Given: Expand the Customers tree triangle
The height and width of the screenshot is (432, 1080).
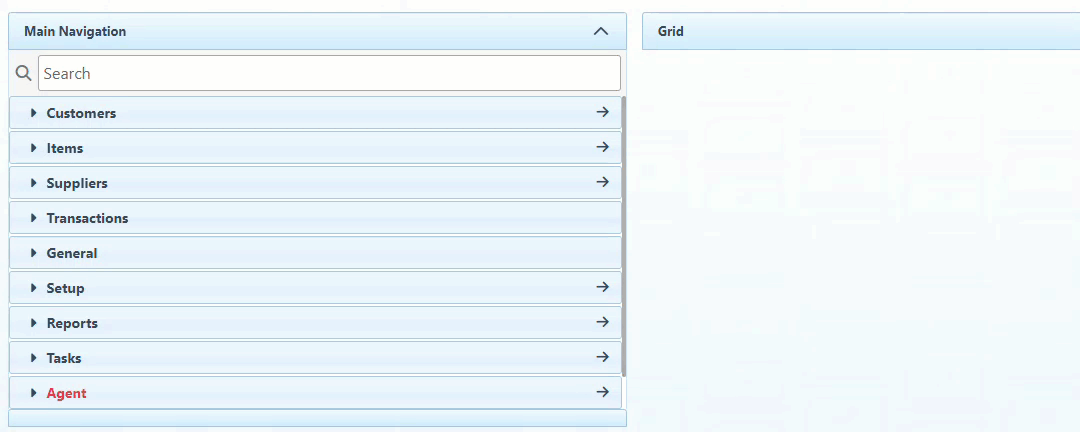Looking at the screenshot, I should pyautogui.click(x=33, y=113).
